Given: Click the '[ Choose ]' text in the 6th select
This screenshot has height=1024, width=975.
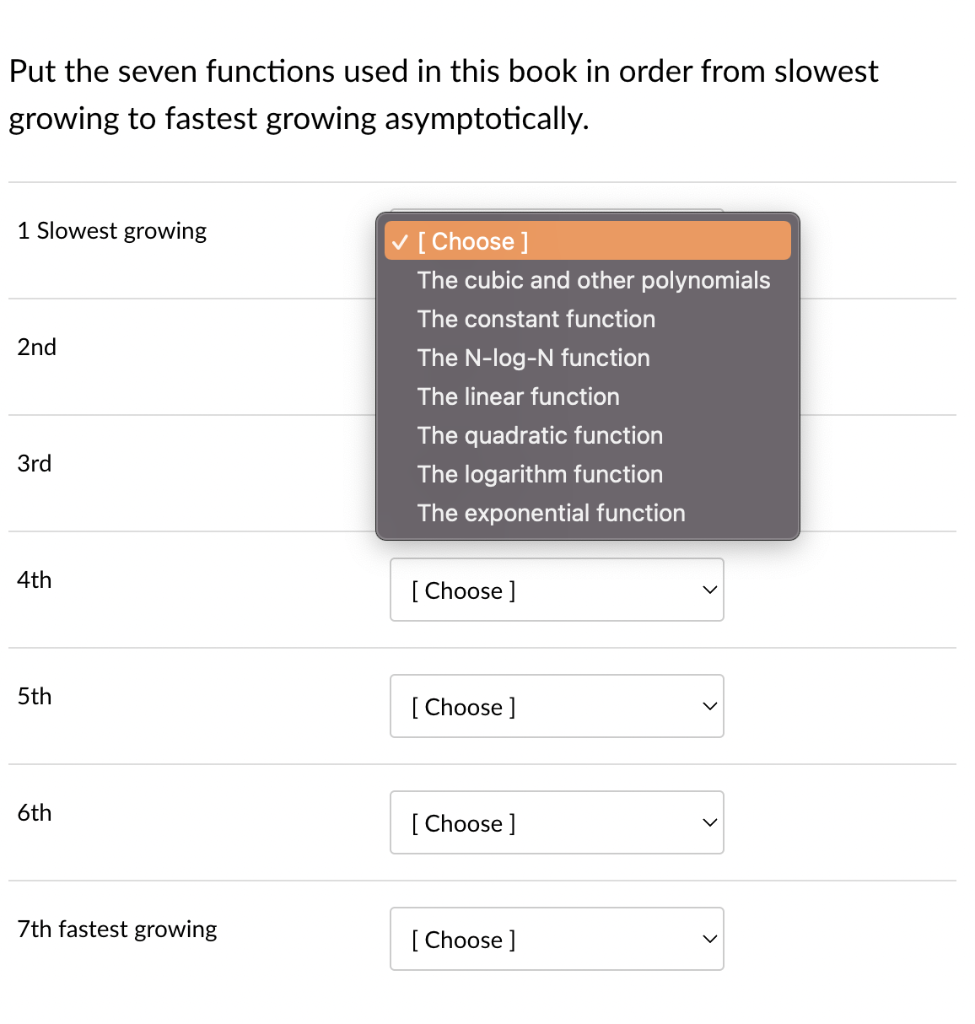Looking at the screenshot, I should pos(463,823).
